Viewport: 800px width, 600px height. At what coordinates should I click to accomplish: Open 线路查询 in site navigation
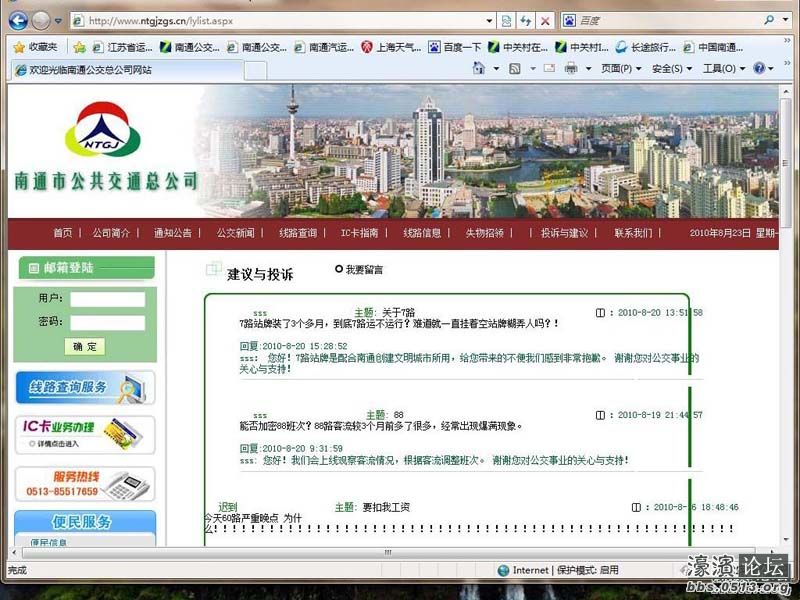click(x=298, y=233)
